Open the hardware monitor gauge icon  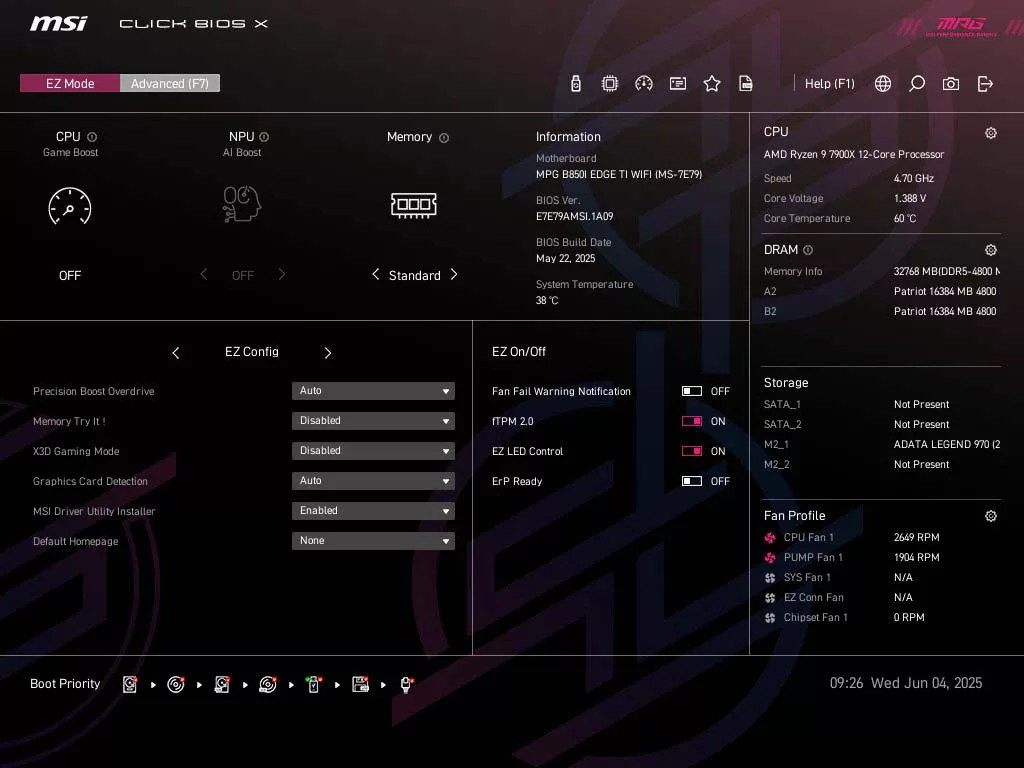643,84
